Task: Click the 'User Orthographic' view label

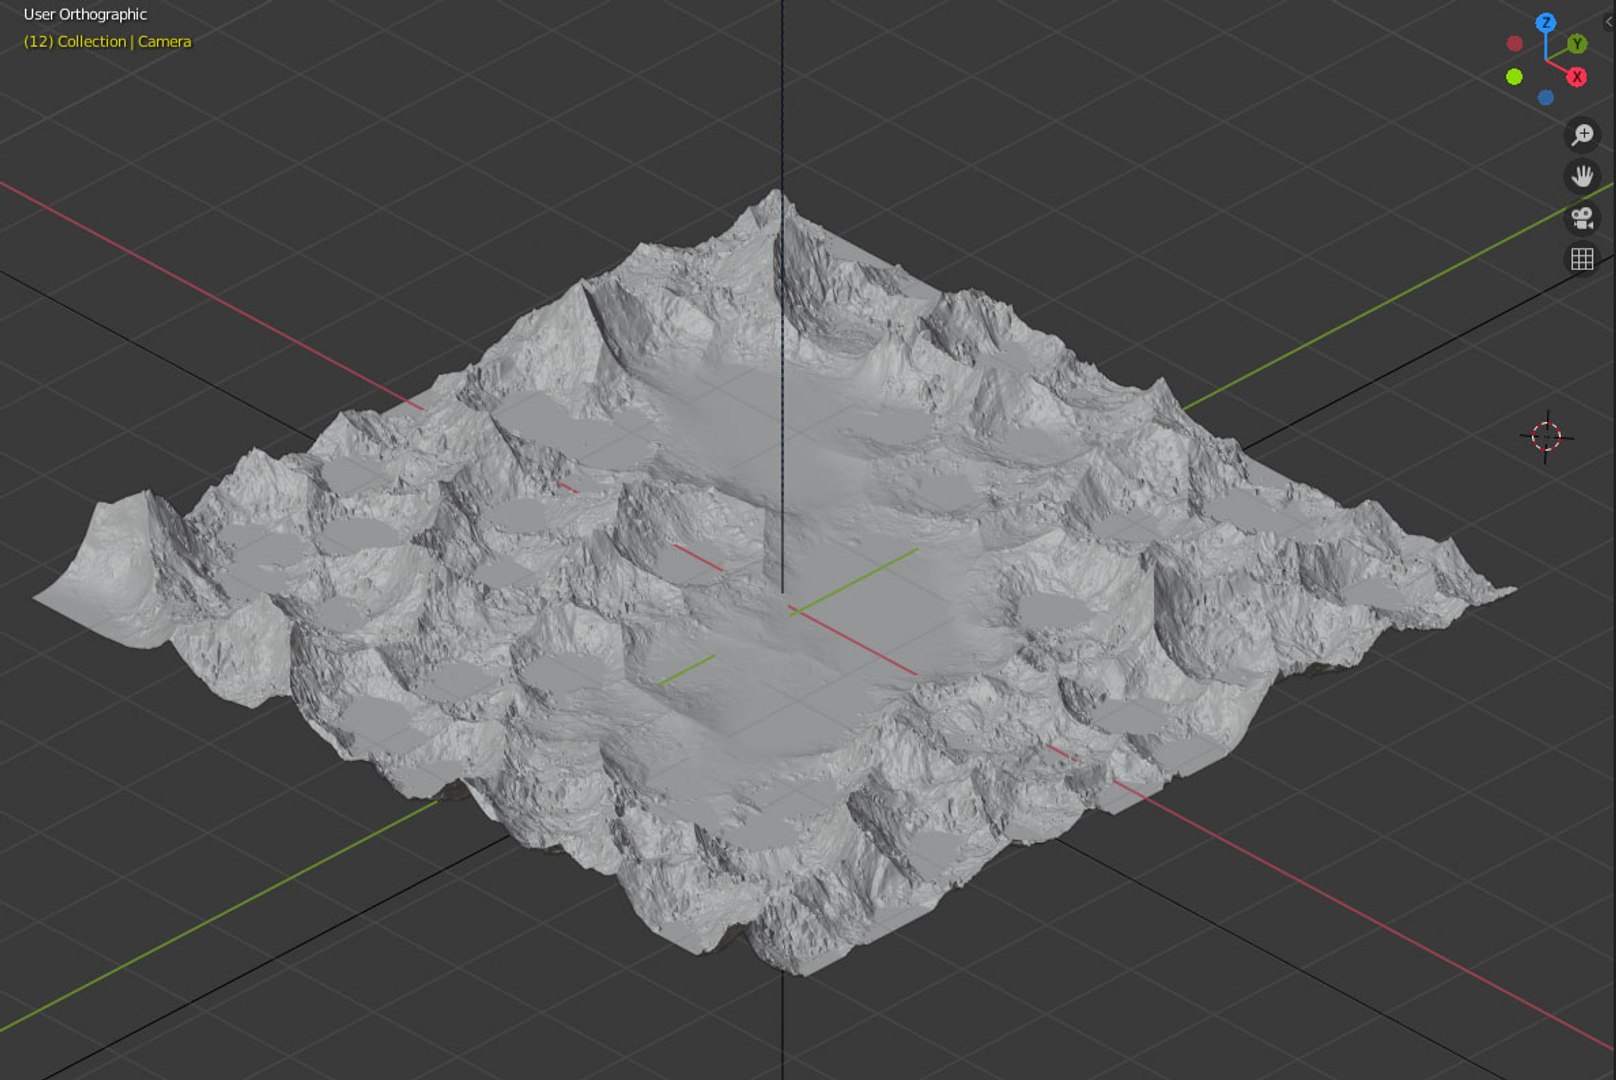Action: coord(85,14)
